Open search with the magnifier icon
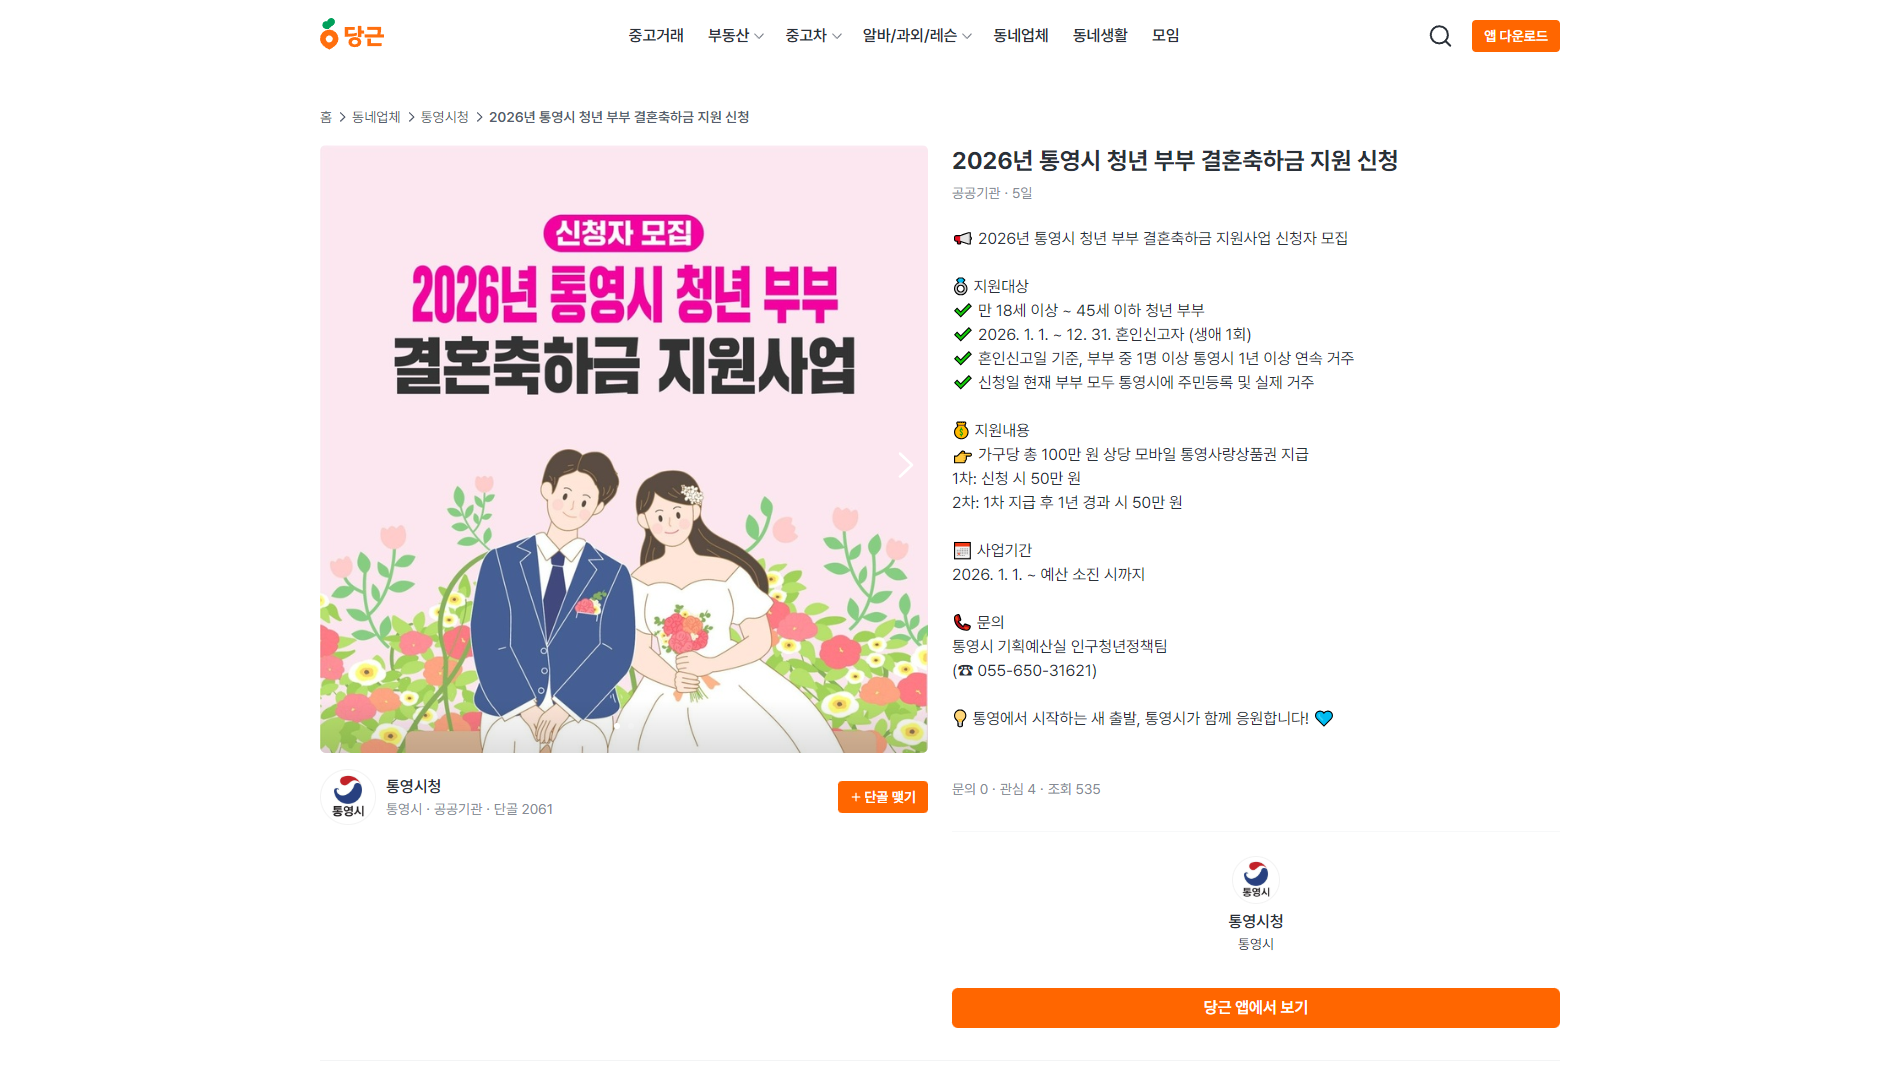The height and width of the screenshot is (1080, 1882). (1439, 36)
